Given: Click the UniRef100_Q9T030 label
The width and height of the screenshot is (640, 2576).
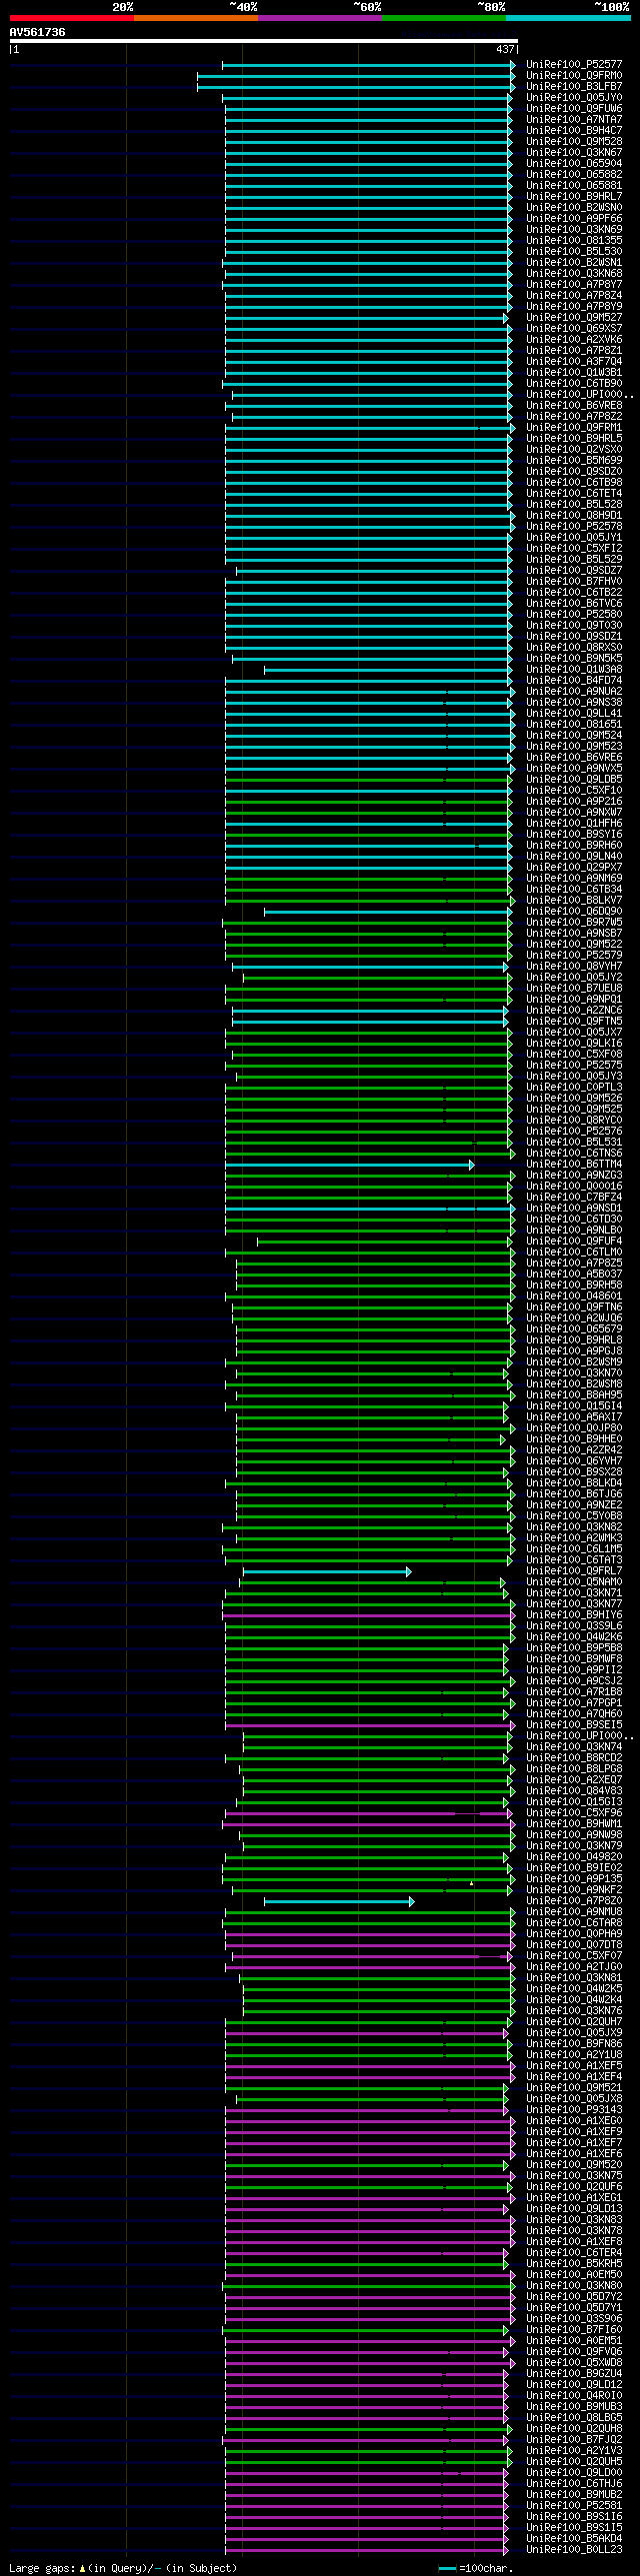Looking at the screenshot, I should point(574,625).
